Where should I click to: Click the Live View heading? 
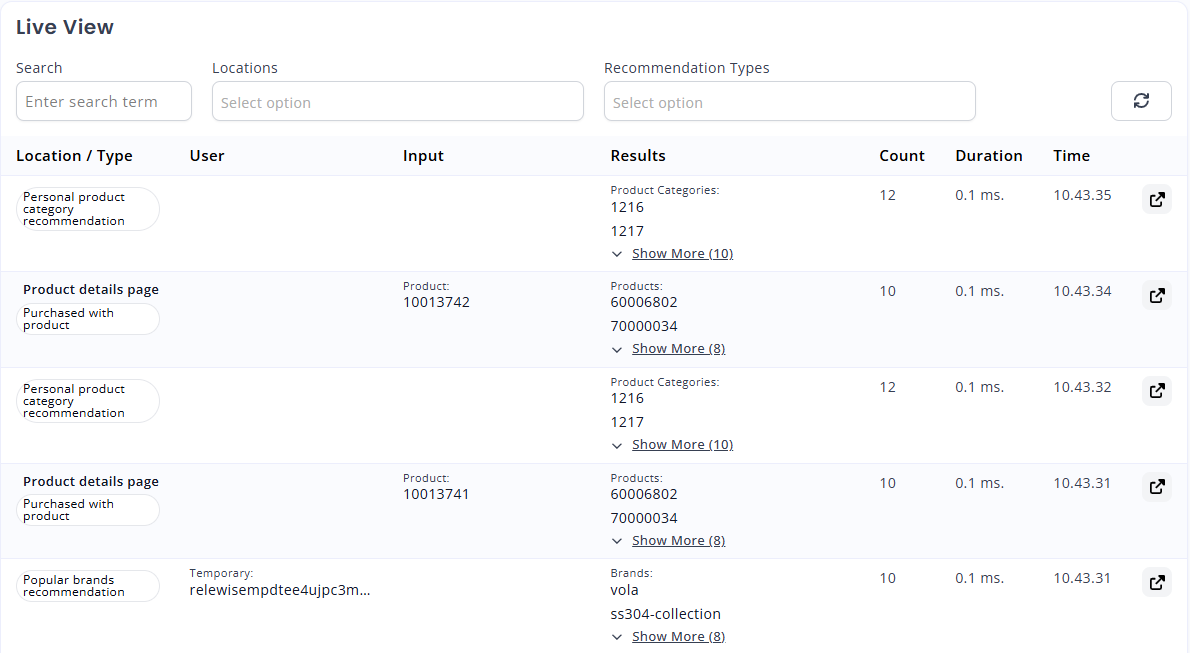65,27
